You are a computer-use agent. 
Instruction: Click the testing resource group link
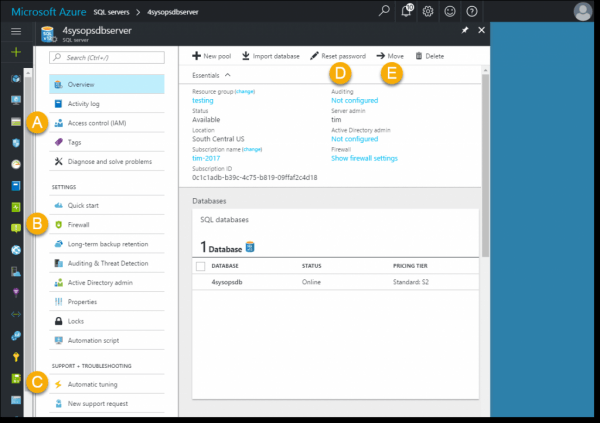[202, 100]
